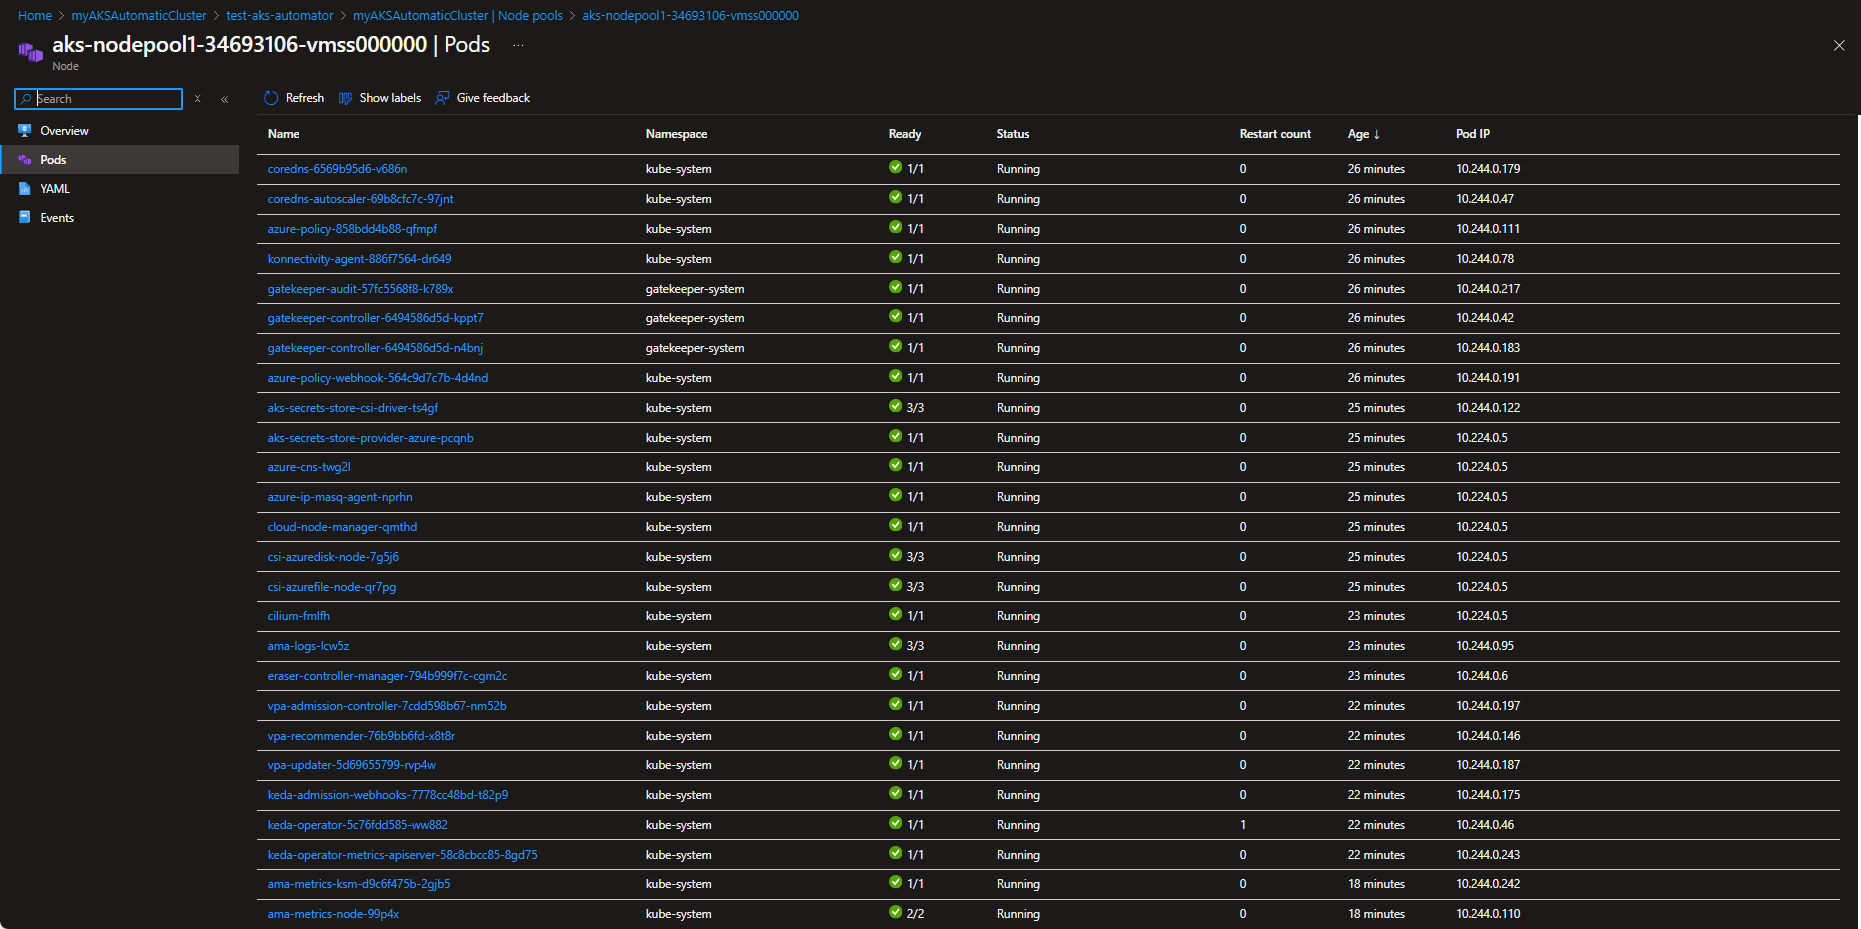Click green ready icon for azure-cns-twg2l
The image size is (1861, 929).
[x=895, y=466]
